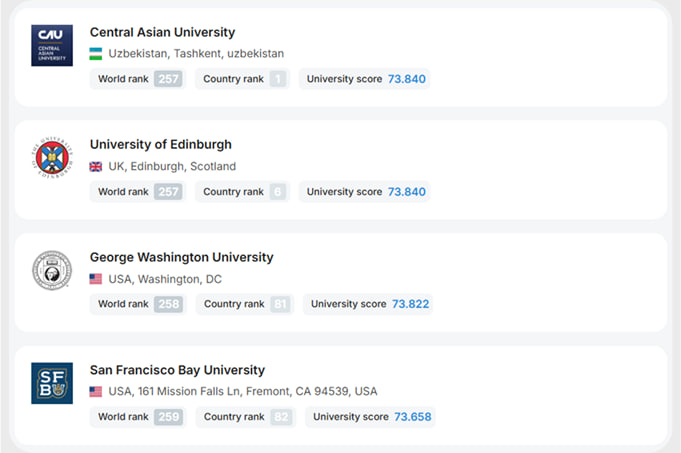Viewport: 681px width, 453px height.
Task: Click Country rank 82 badge
Action: [281, 417]
